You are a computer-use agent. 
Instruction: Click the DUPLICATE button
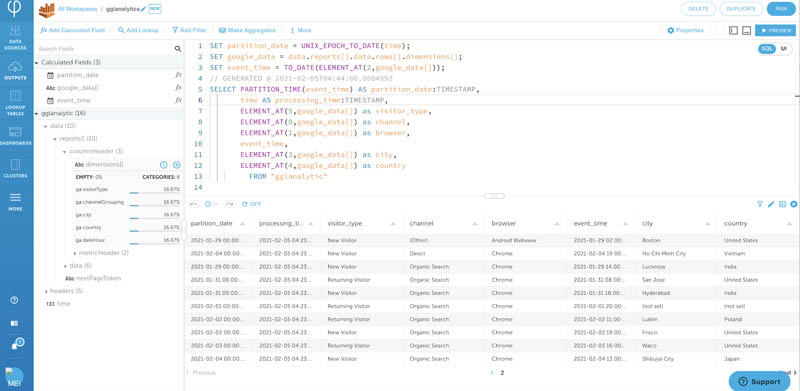[x=741, y=9]
